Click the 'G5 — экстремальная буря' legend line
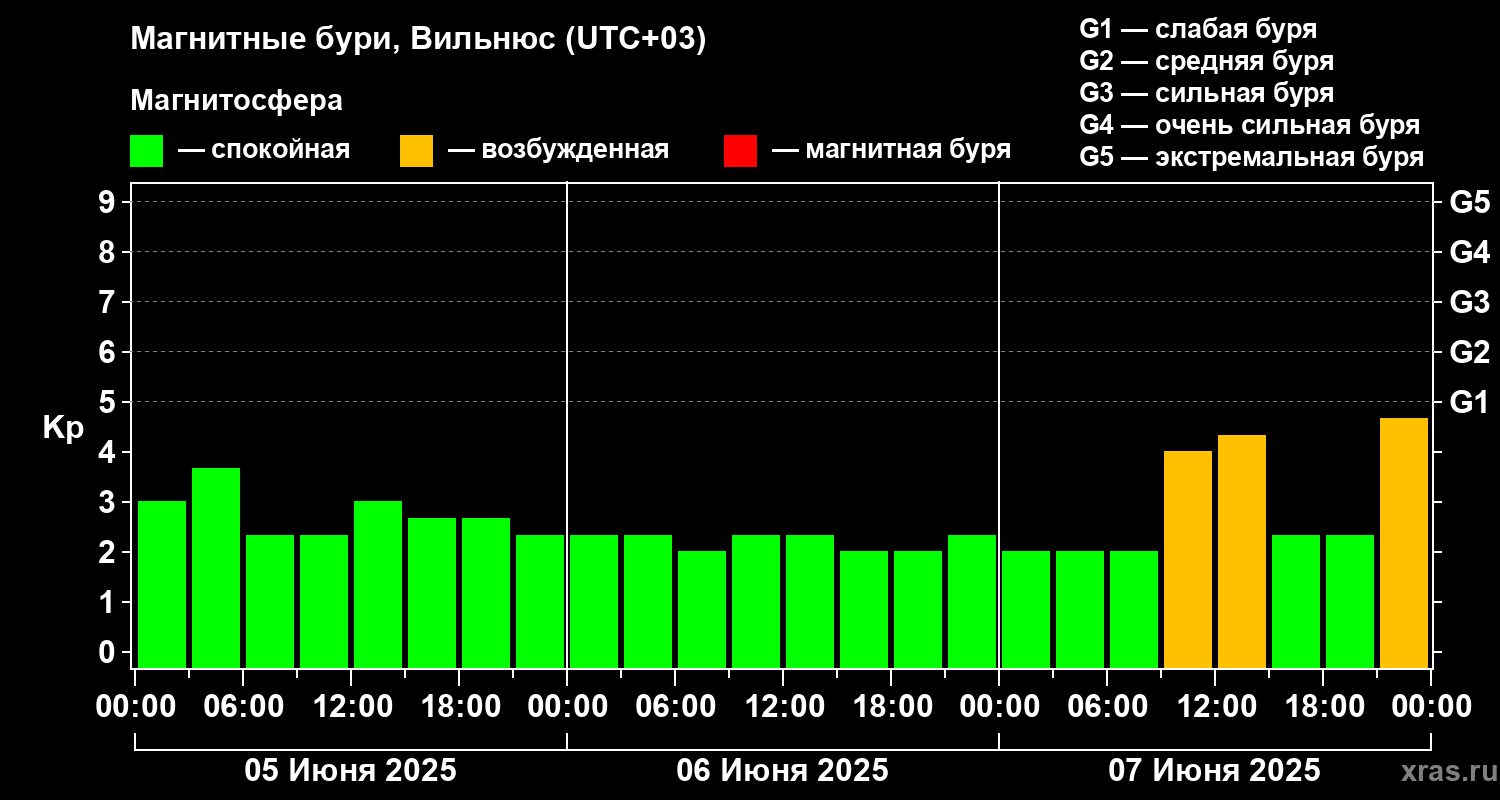The height and width of the screenshot is (800, 1500). 1252,157
